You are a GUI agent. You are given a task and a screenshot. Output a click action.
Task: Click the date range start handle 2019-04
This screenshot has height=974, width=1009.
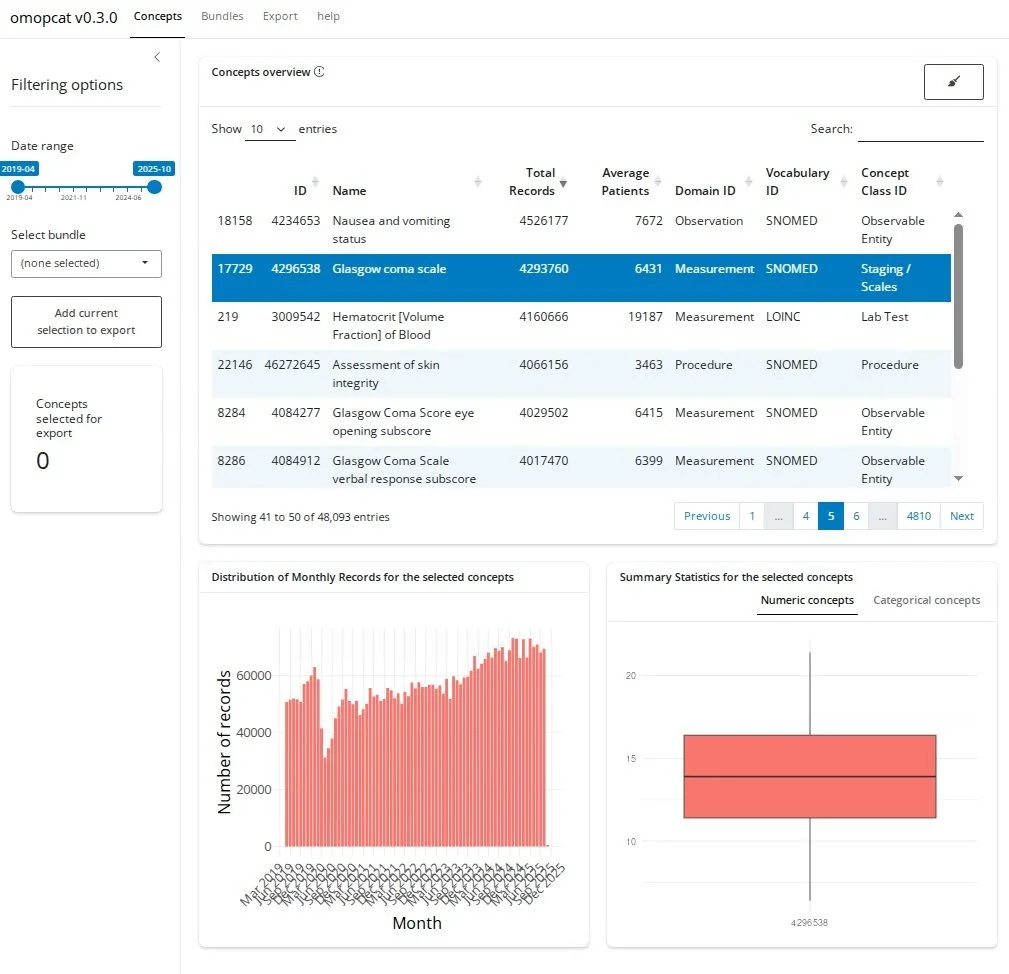pos(18,187)
